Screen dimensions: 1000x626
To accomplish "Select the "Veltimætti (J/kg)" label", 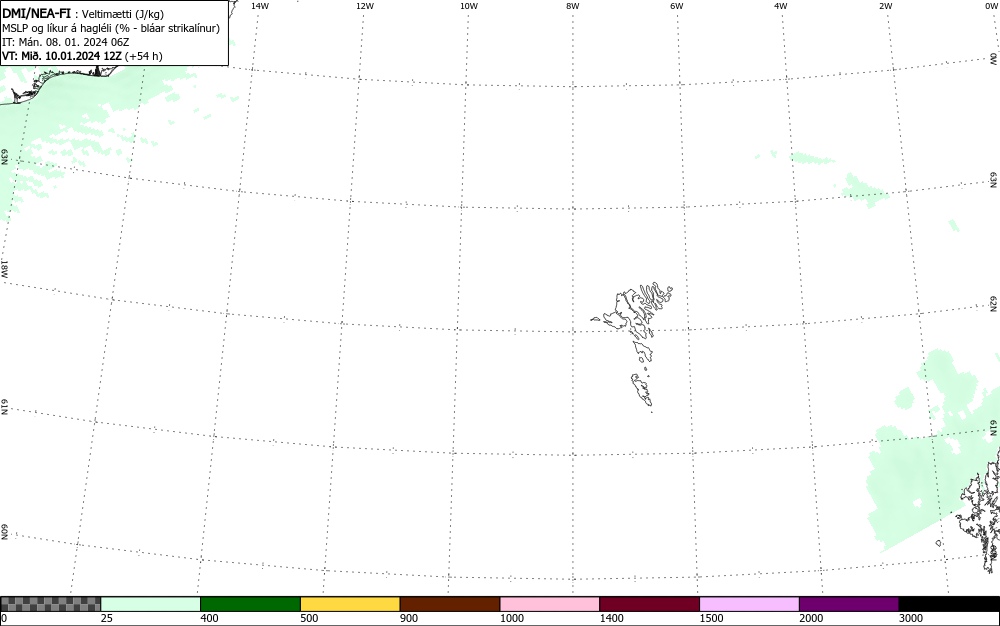I will point(122,14).
